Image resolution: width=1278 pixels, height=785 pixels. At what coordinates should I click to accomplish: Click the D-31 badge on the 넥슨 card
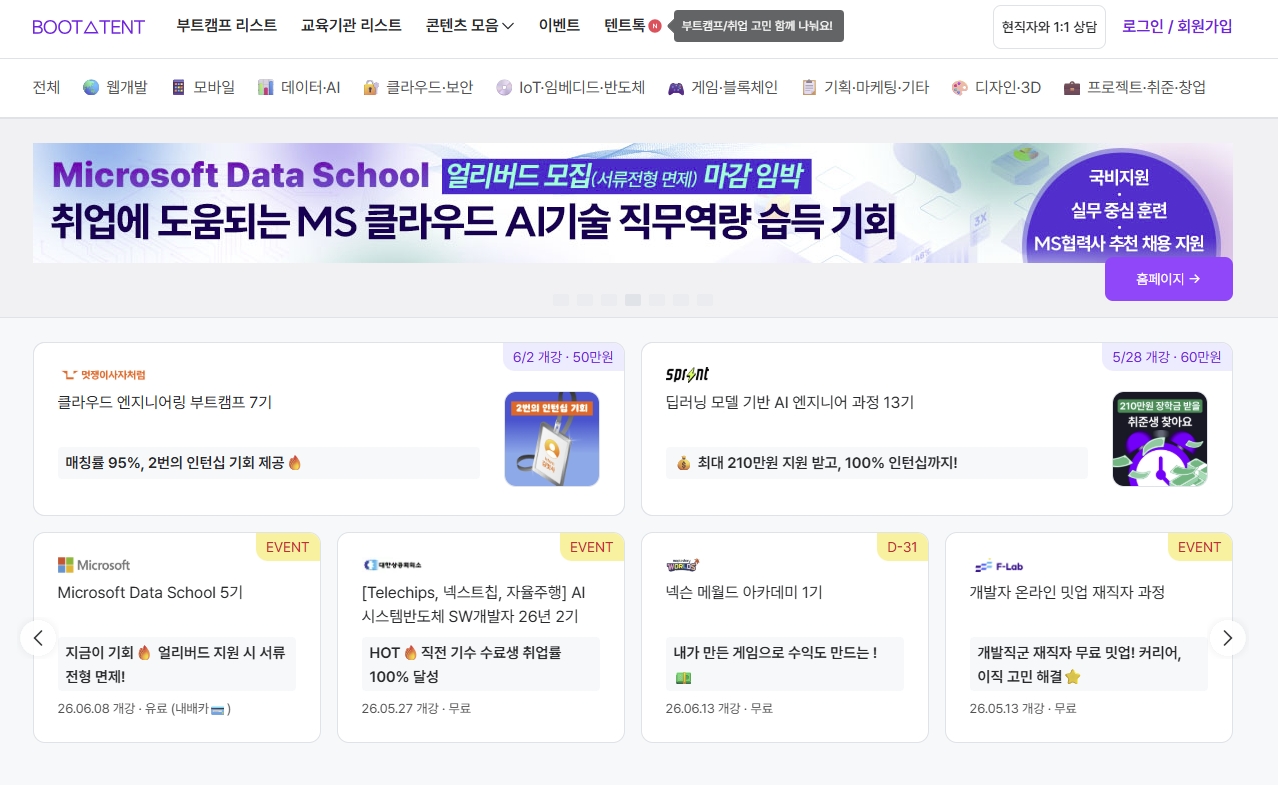902,547
